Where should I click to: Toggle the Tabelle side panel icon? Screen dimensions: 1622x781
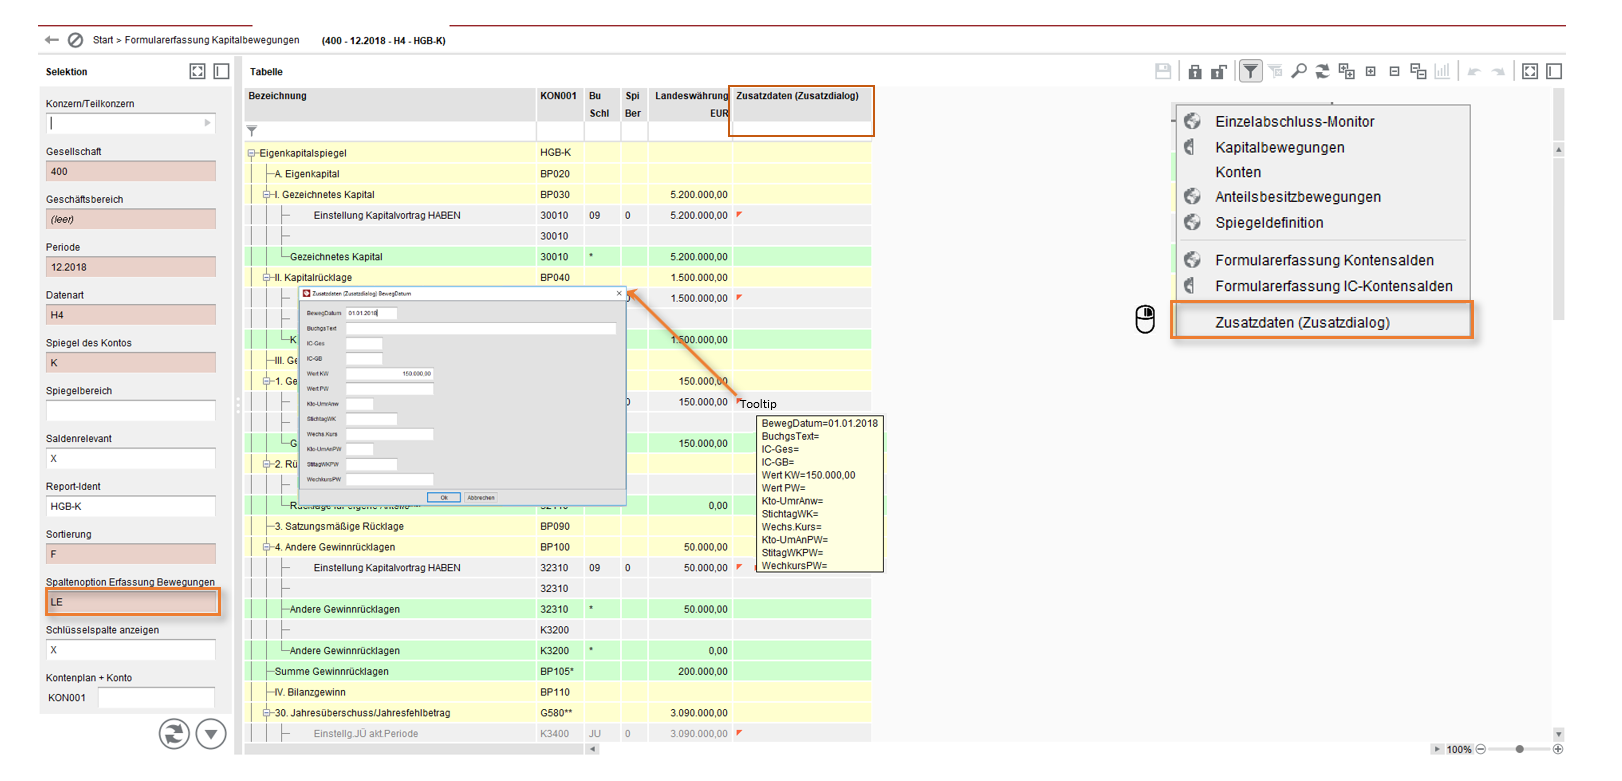(x=1554, y=71)
